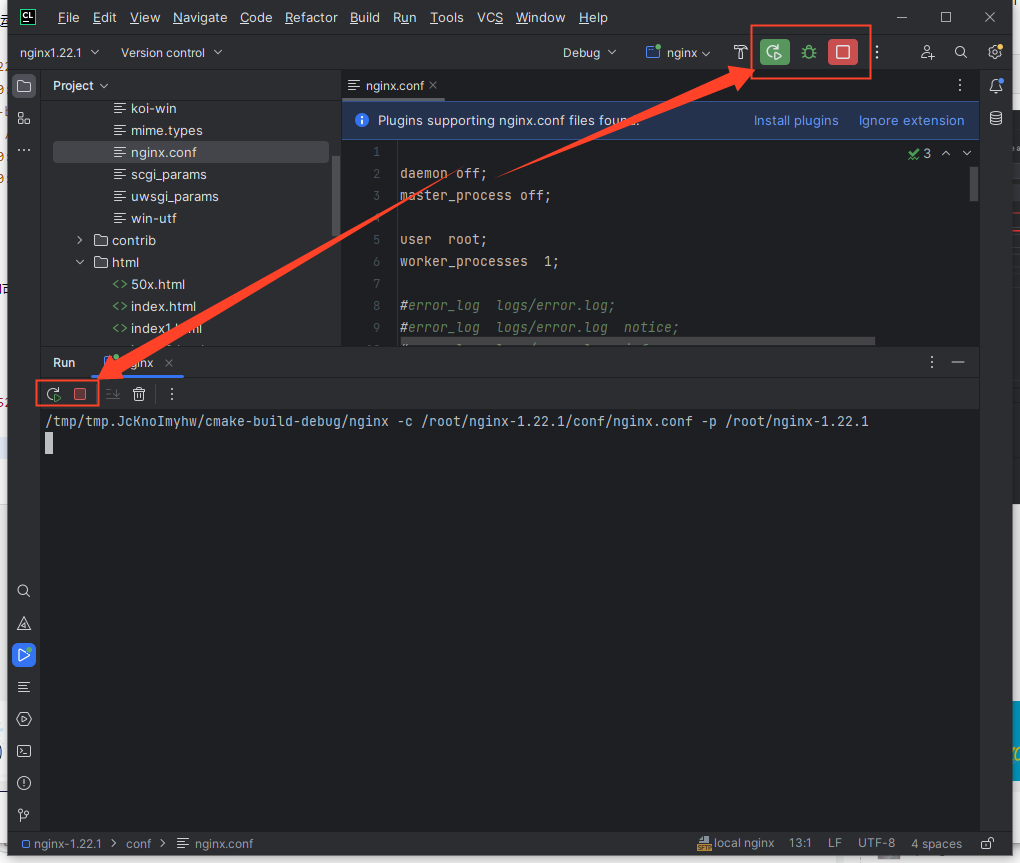Screen dimensions: 1020x863
Task: Open the nginx run configuration dropdown
Action: pos(678,53)
